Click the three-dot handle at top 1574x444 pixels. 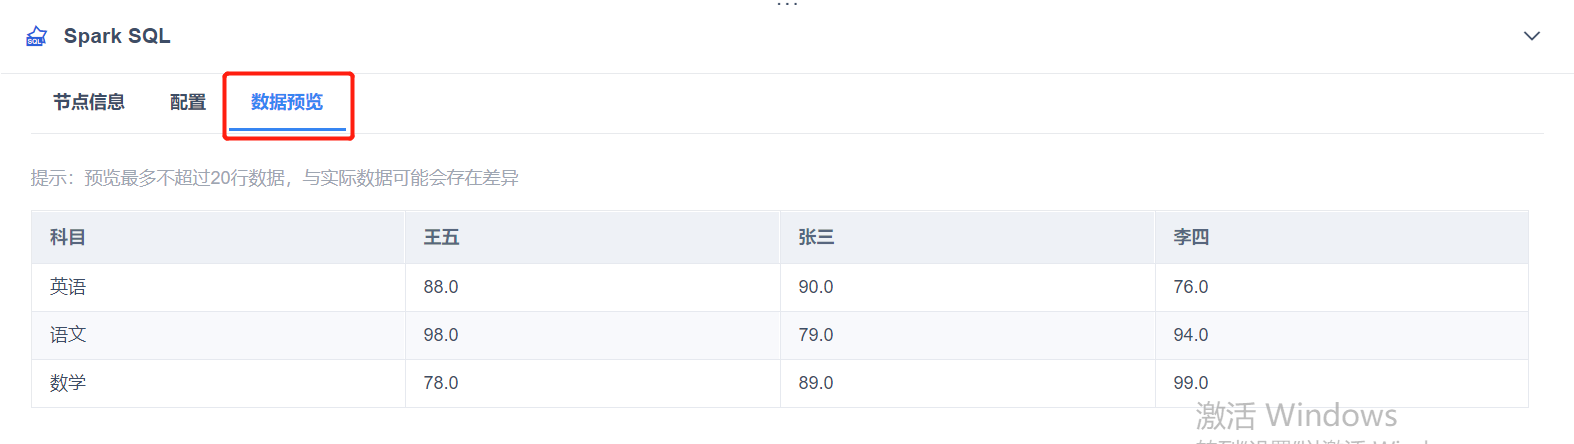[787, 5]
